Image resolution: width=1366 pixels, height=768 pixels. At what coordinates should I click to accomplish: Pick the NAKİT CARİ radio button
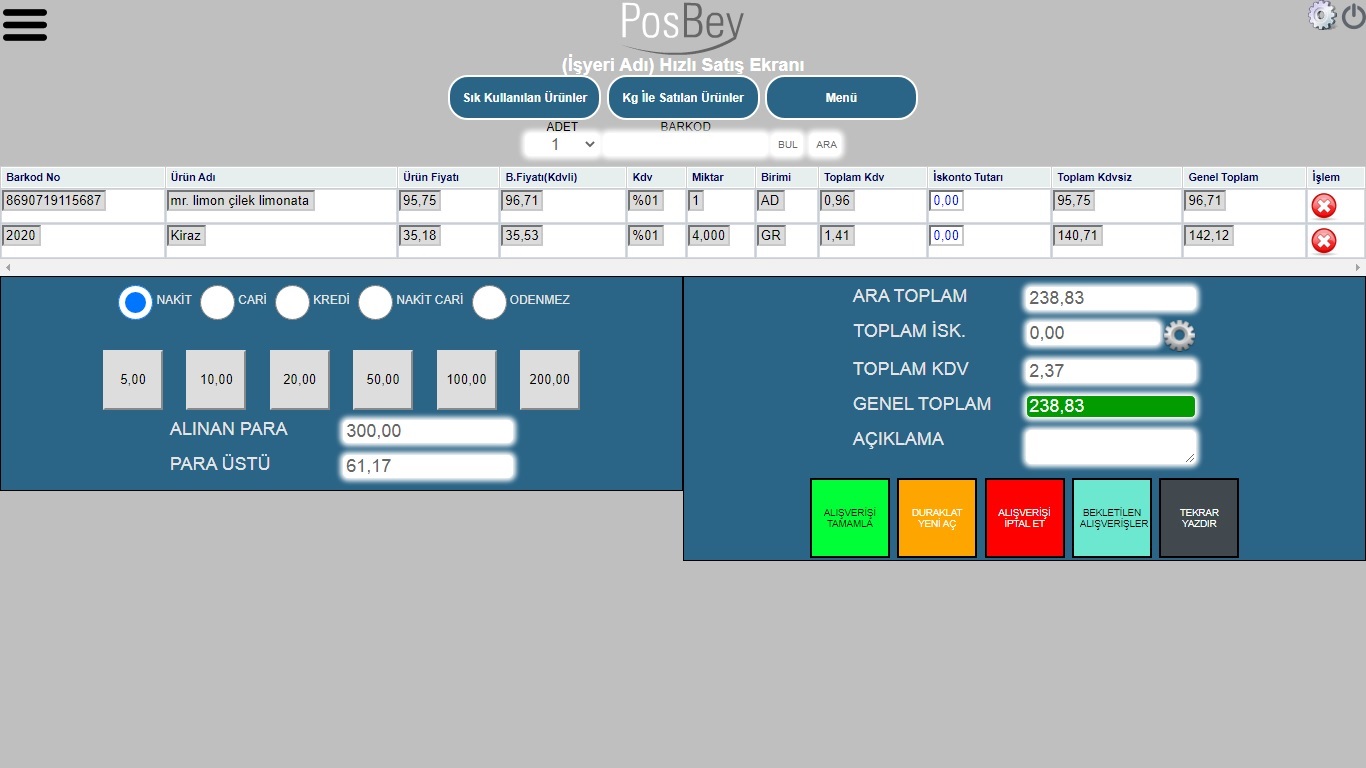tap(375, 302)
